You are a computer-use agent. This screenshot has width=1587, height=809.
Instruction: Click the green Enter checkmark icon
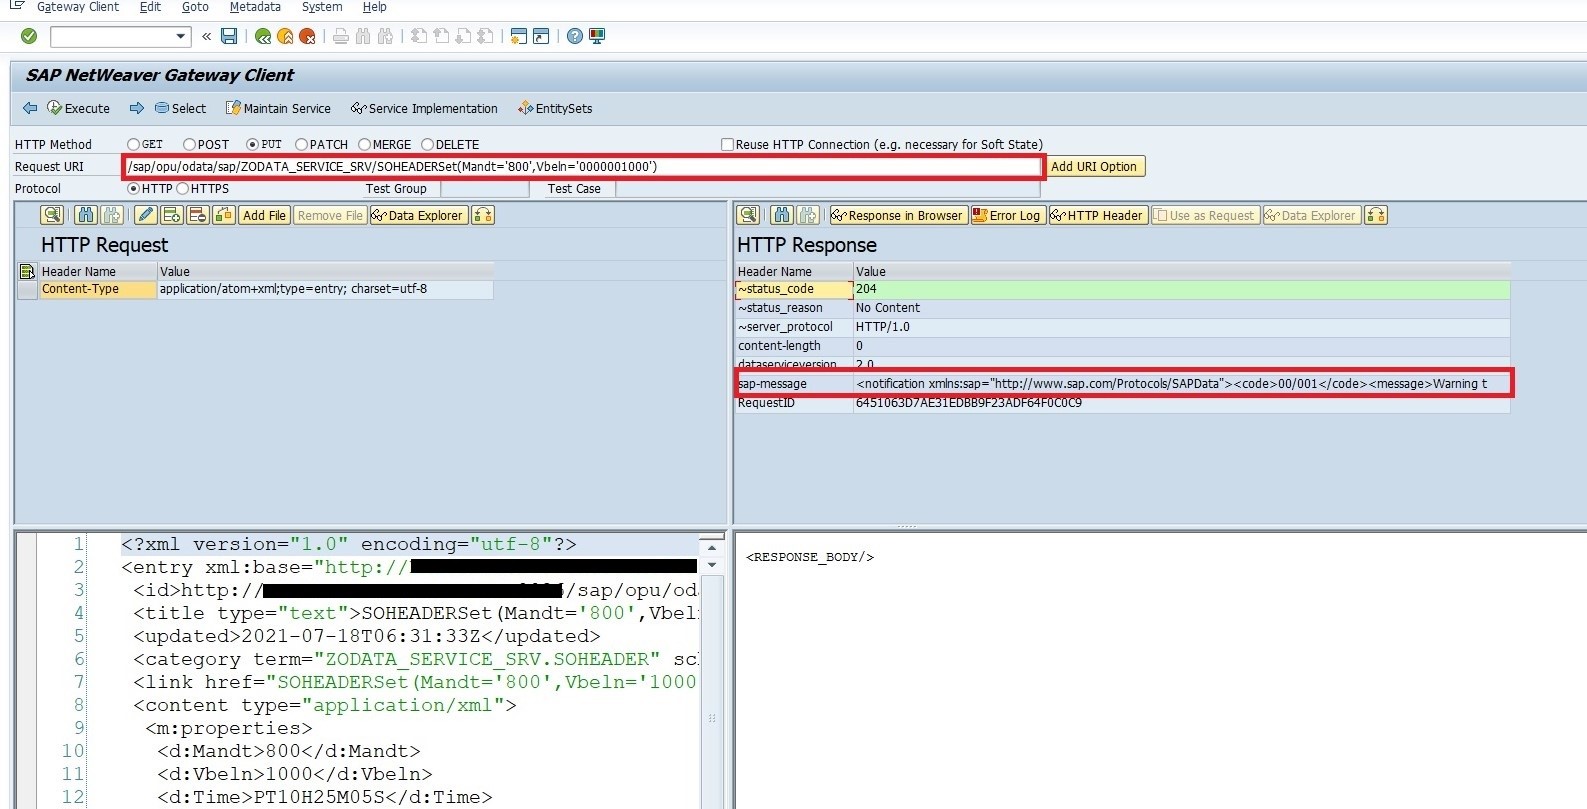[29, 36]
